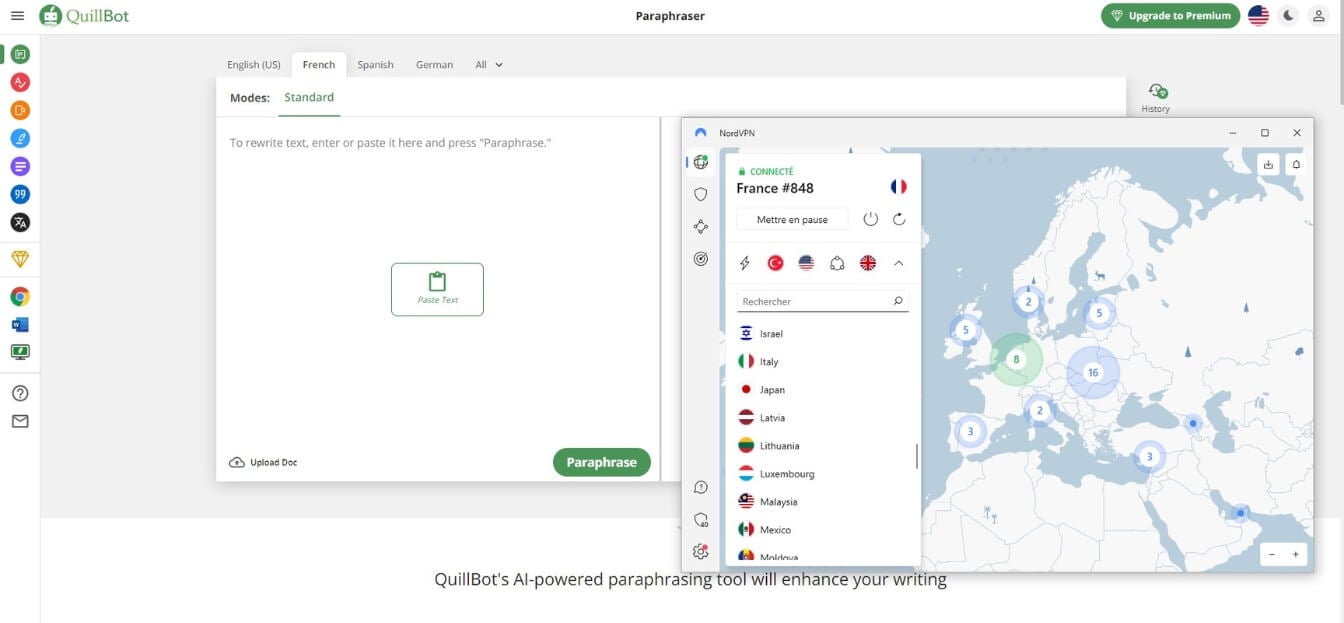
Task: Click the NordVPN Rechercher search field
Action: [x=823, y=301]
